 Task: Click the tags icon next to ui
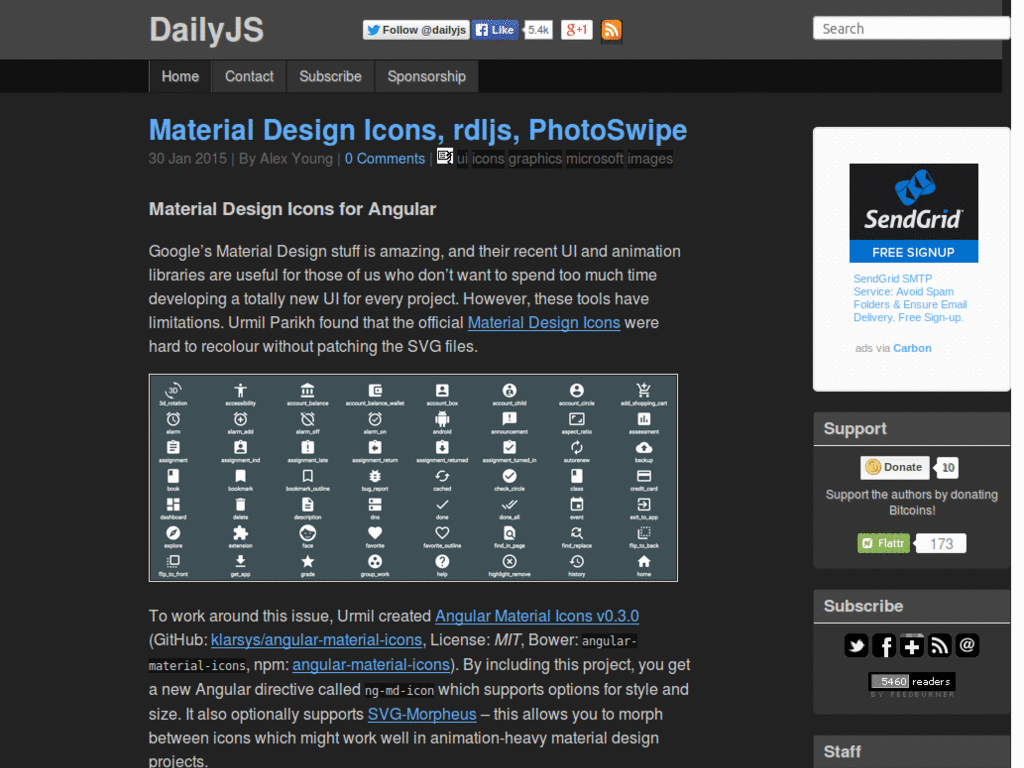coord(445,157)
